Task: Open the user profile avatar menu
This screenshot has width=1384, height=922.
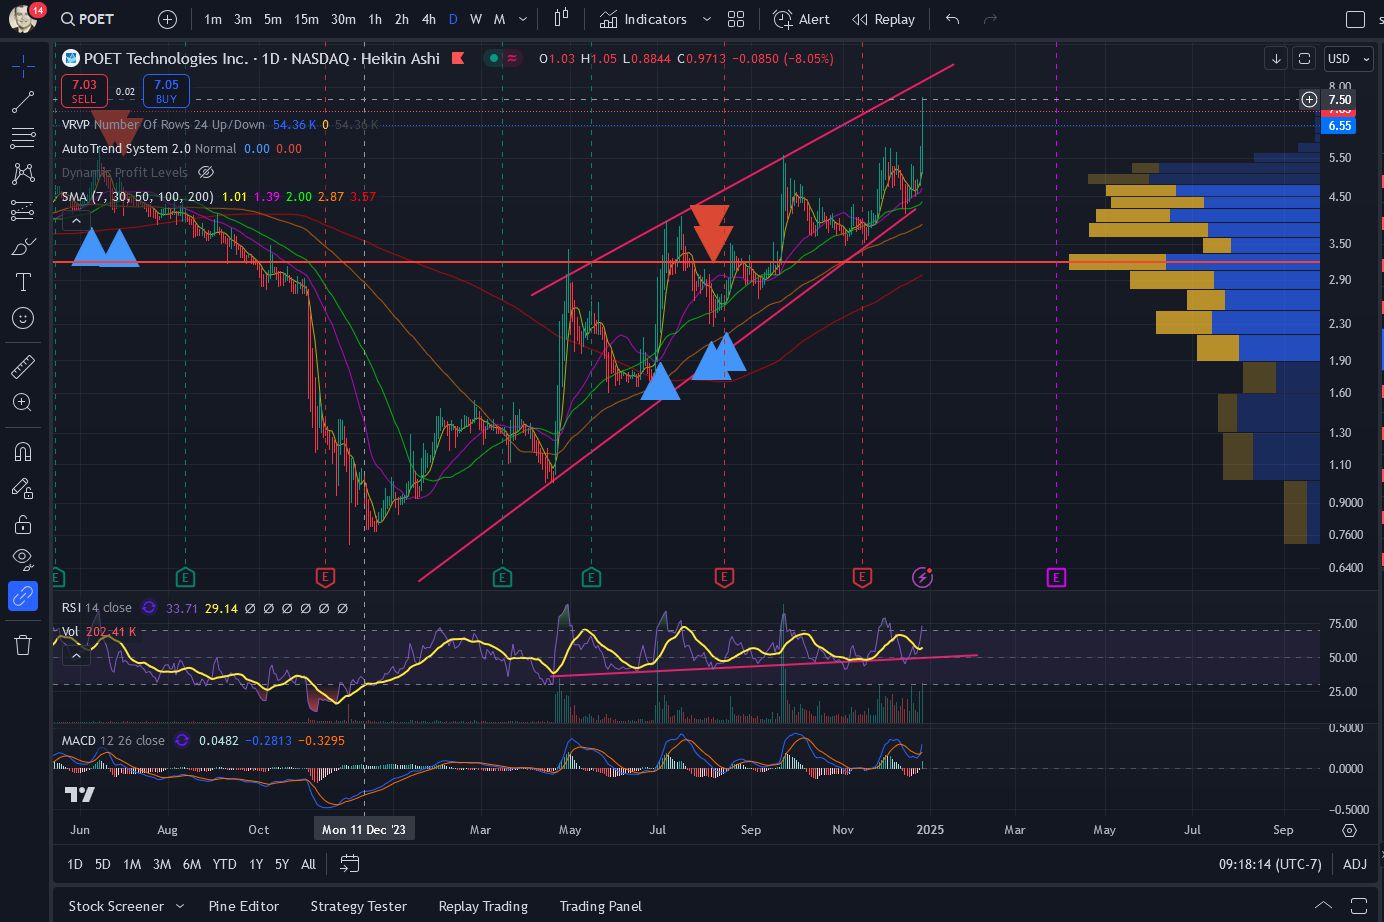Action: click(x=22, y=18)
